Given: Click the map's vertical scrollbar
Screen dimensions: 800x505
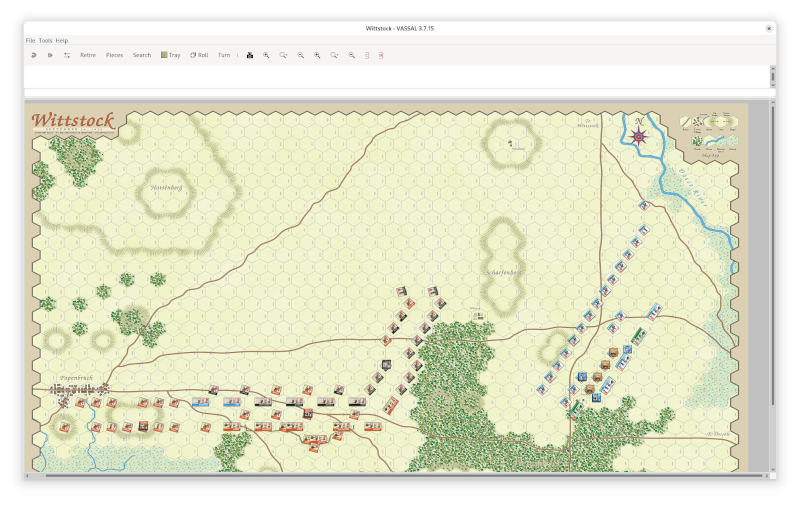Looking at the screenshot, I should point(773,286).
